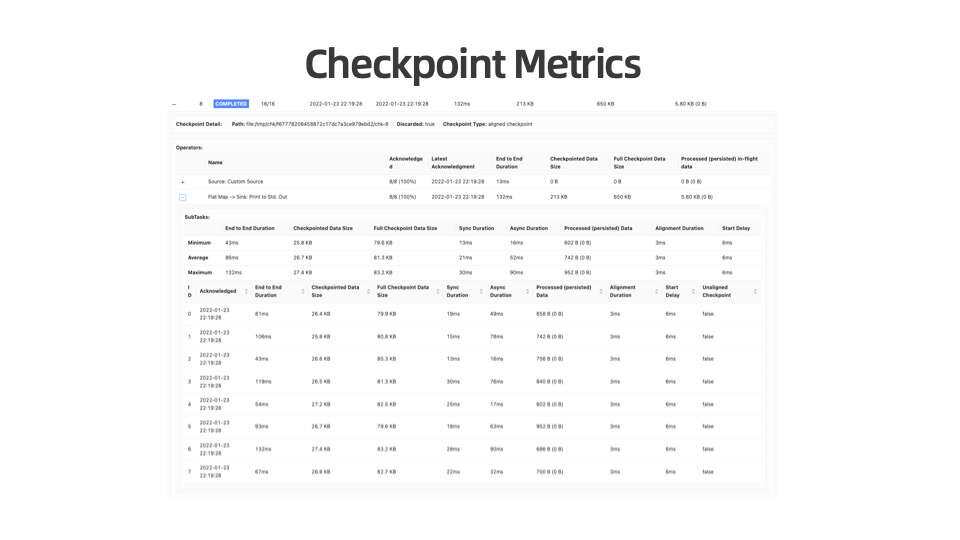Click the Minimum summary row label
This screenshot has height=540, width=960.
pos(199,243)
